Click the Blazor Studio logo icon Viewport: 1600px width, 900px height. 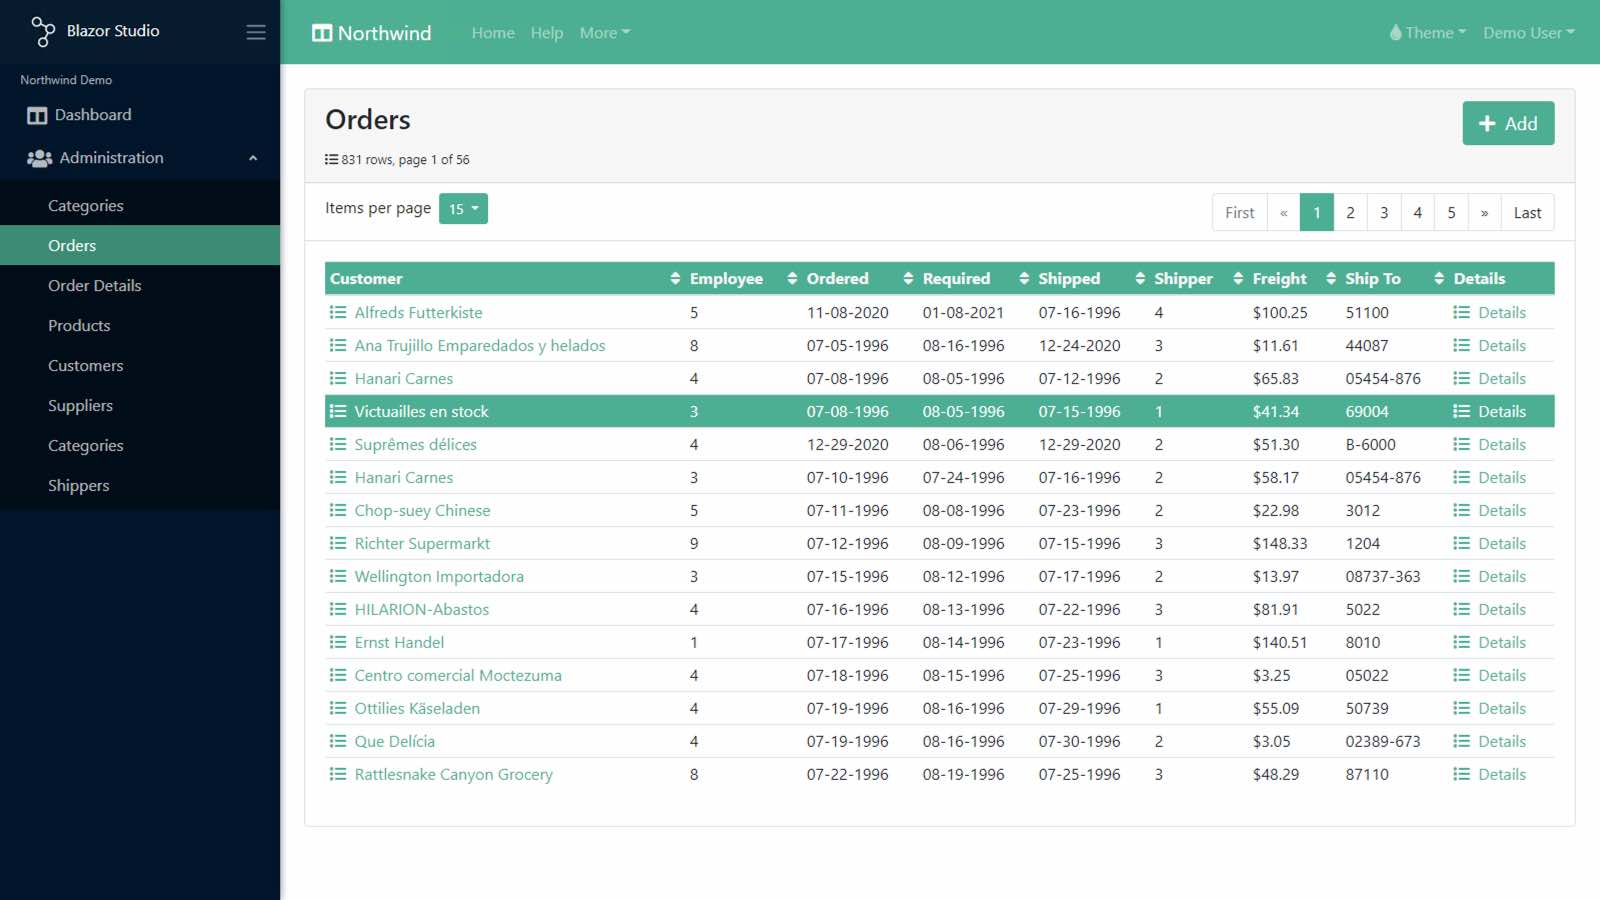pyautogui.click(x=42, y=32)
